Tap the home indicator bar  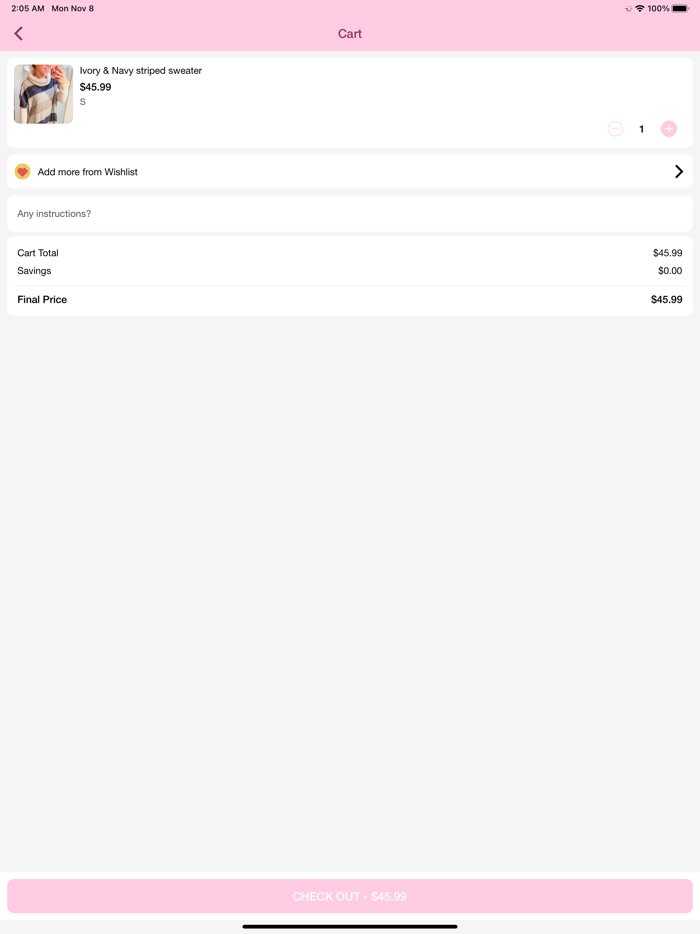click(x=350, y=926)
